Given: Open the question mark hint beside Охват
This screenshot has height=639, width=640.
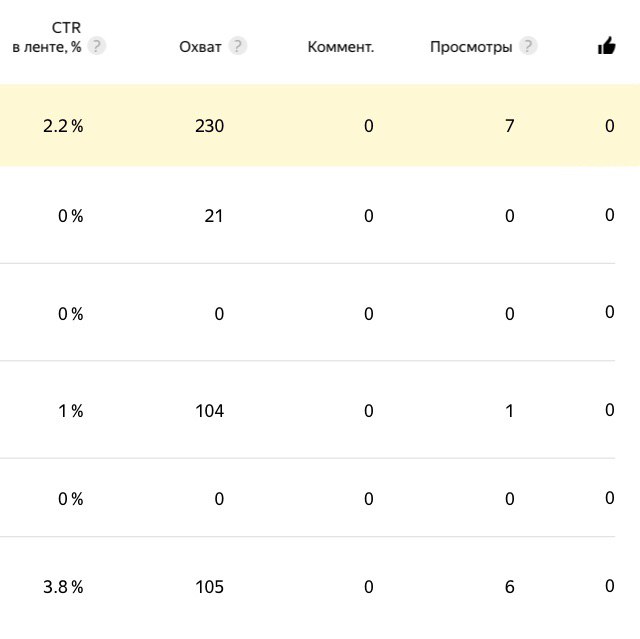Looking at the screenshot, I should pyautogui.click(x=237, y=46).
